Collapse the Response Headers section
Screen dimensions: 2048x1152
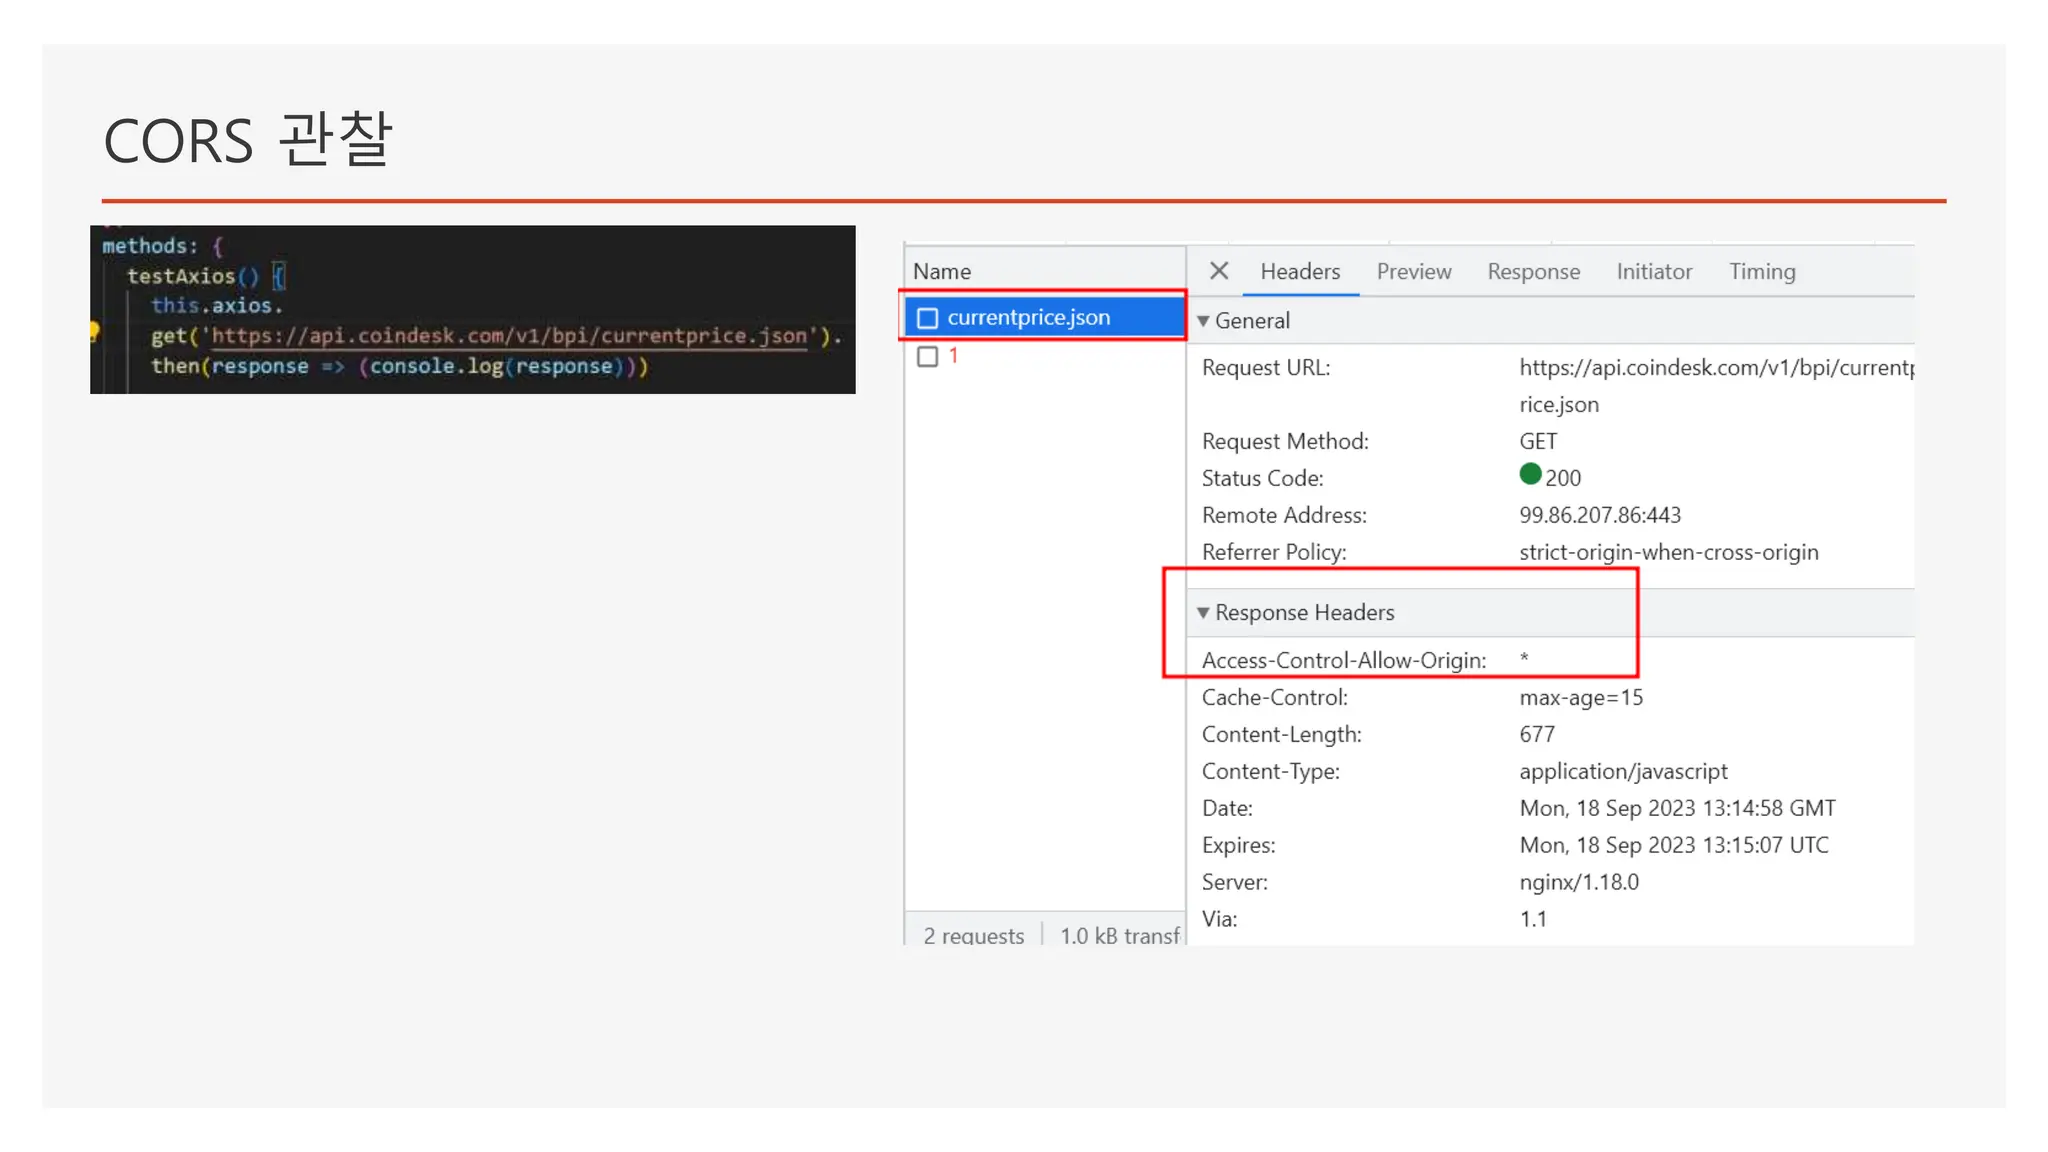coord(1204,613)
